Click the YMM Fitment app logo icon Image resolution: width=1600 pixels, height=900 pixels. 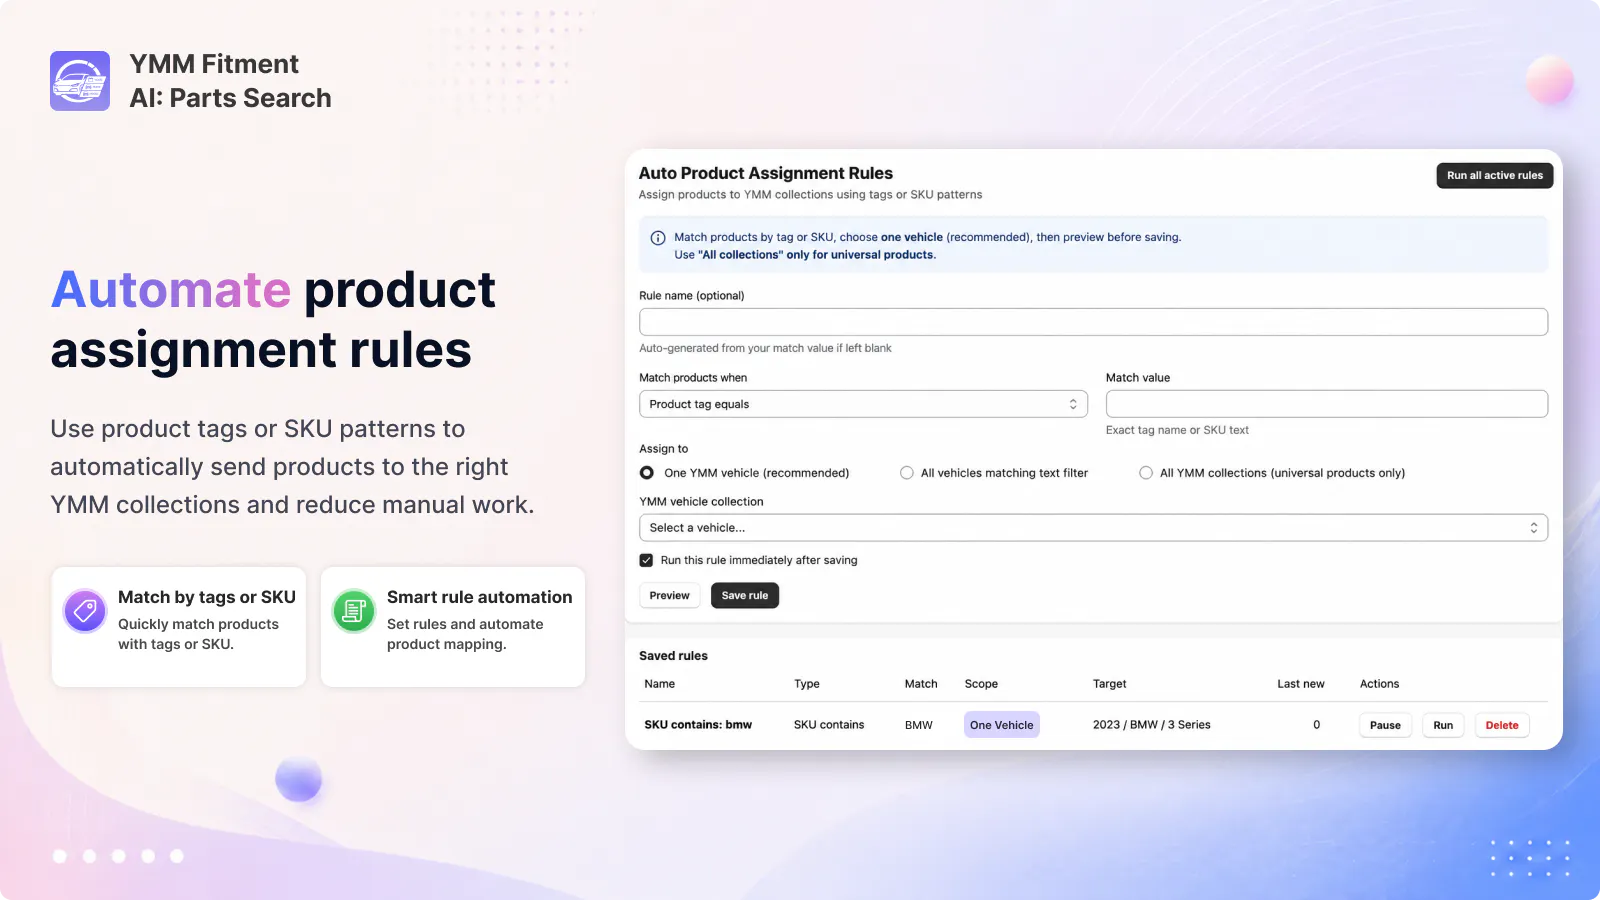(80, 81)
